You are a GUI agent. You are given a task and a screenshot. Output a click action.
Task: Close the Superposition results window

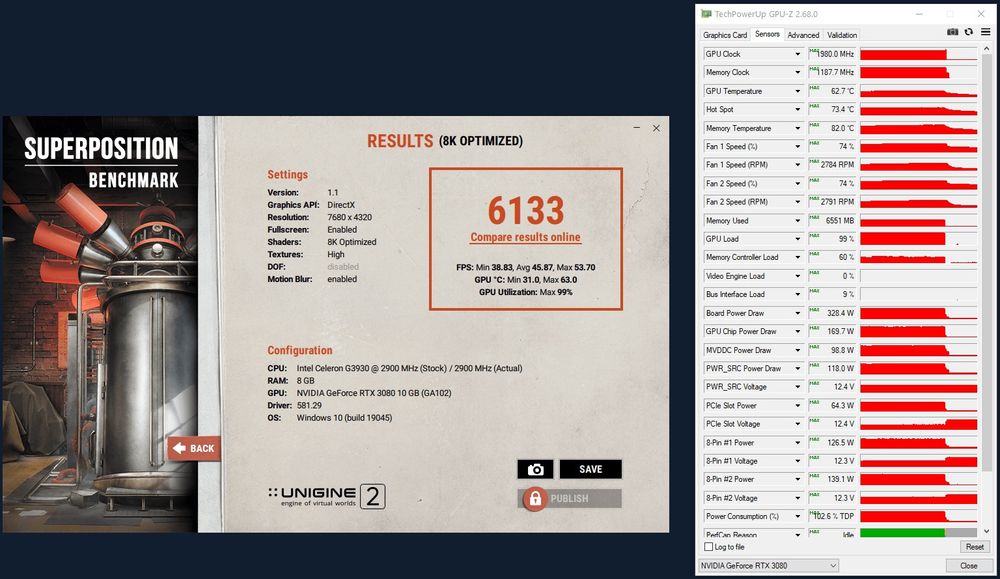click(656, 128)
